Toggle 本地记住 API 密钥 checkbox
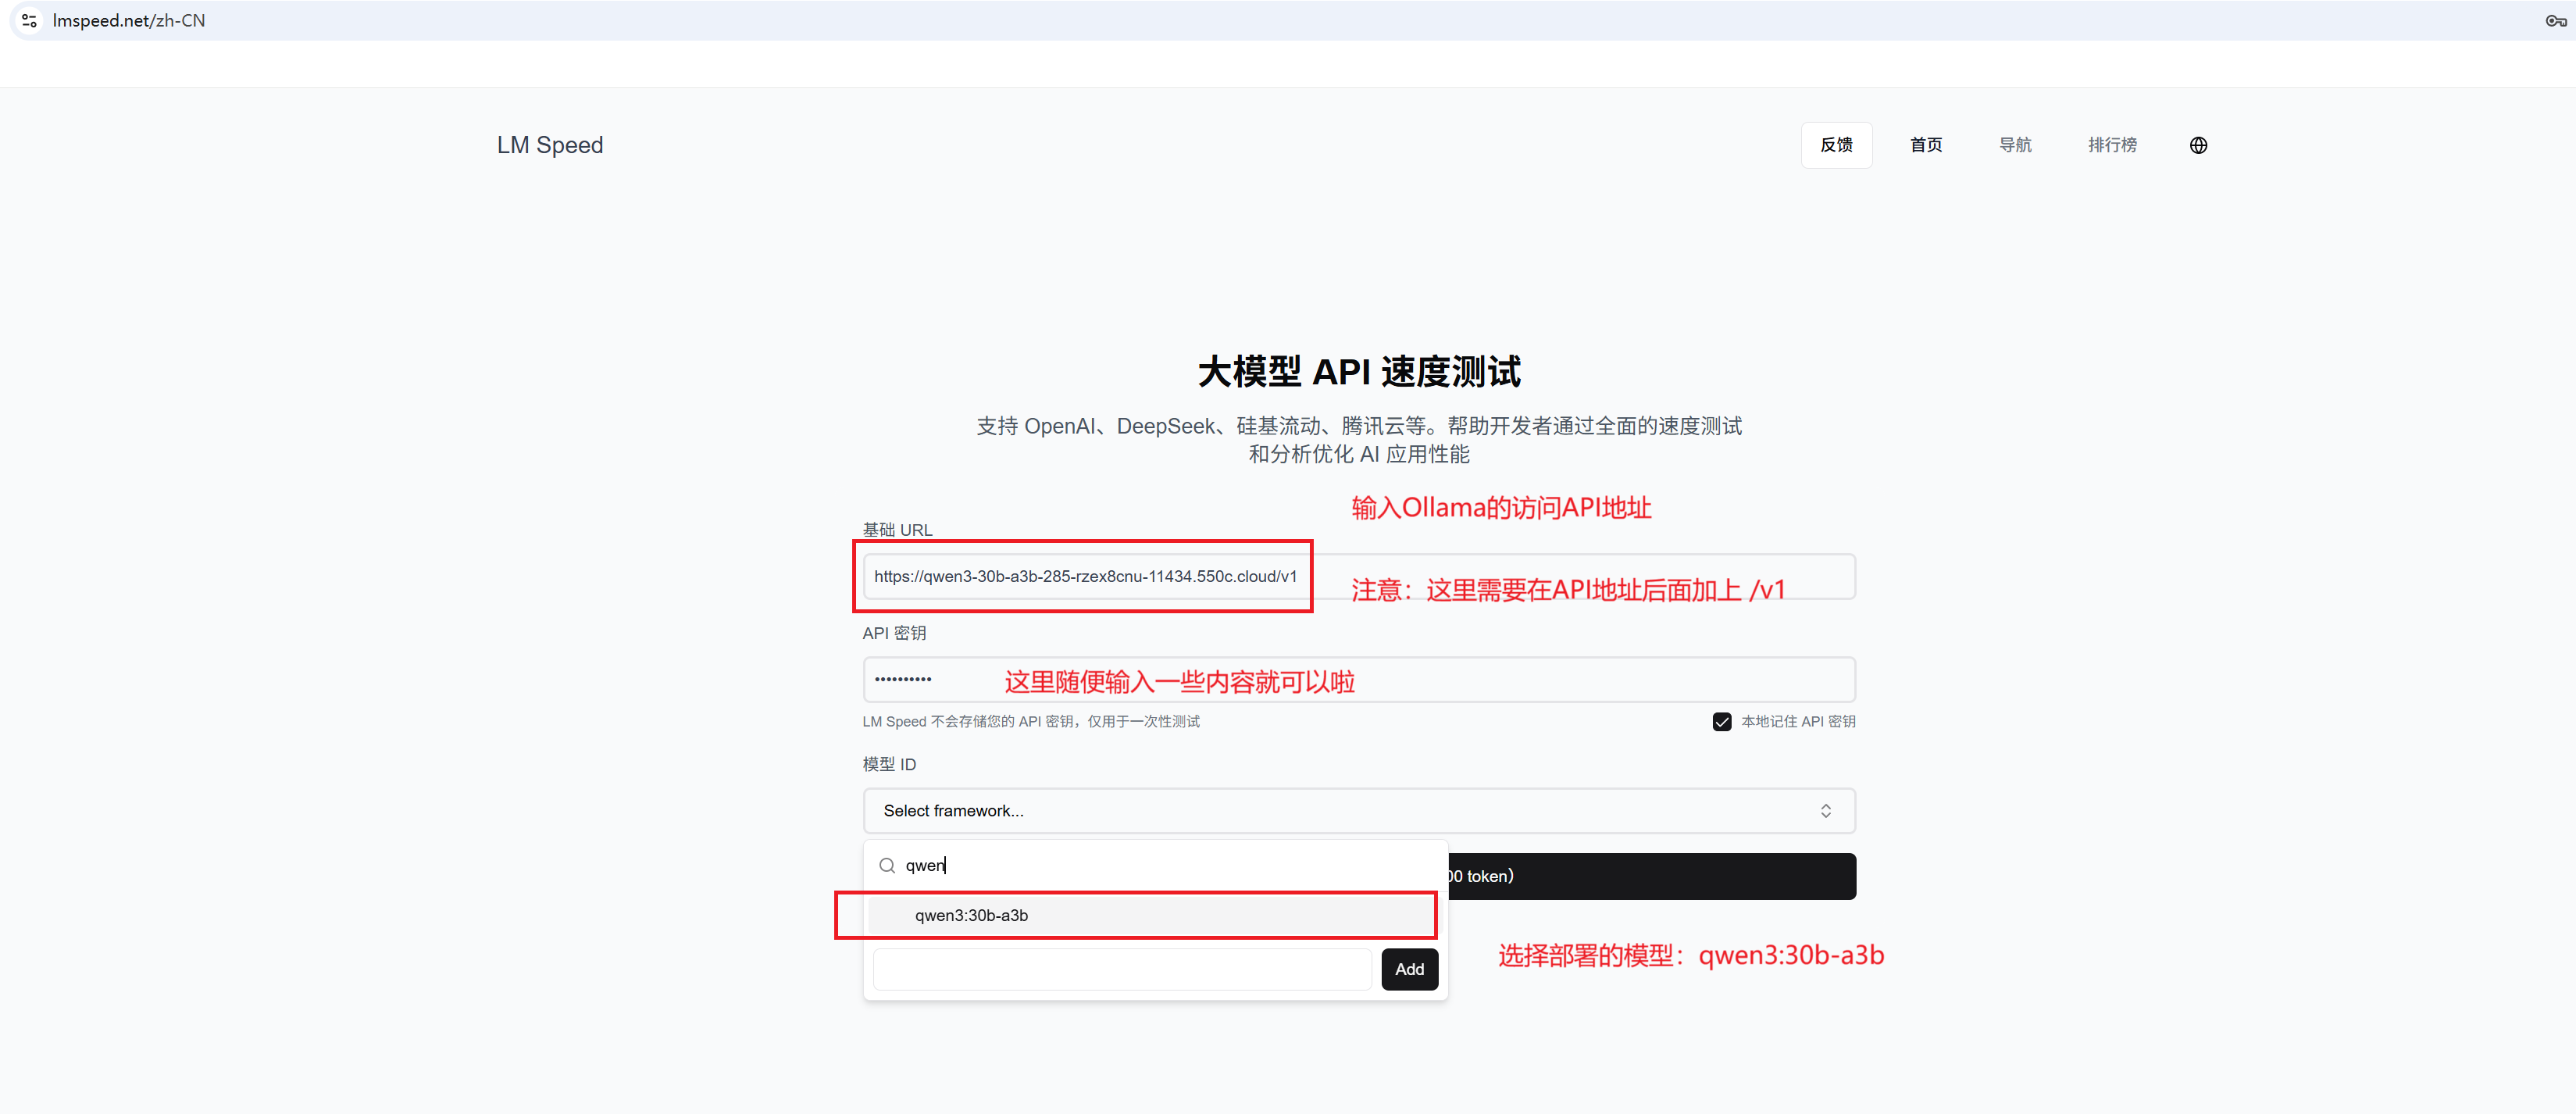Image resolution: width=2576 pixels, height=1114 pixels. (x=1721, y=721)
